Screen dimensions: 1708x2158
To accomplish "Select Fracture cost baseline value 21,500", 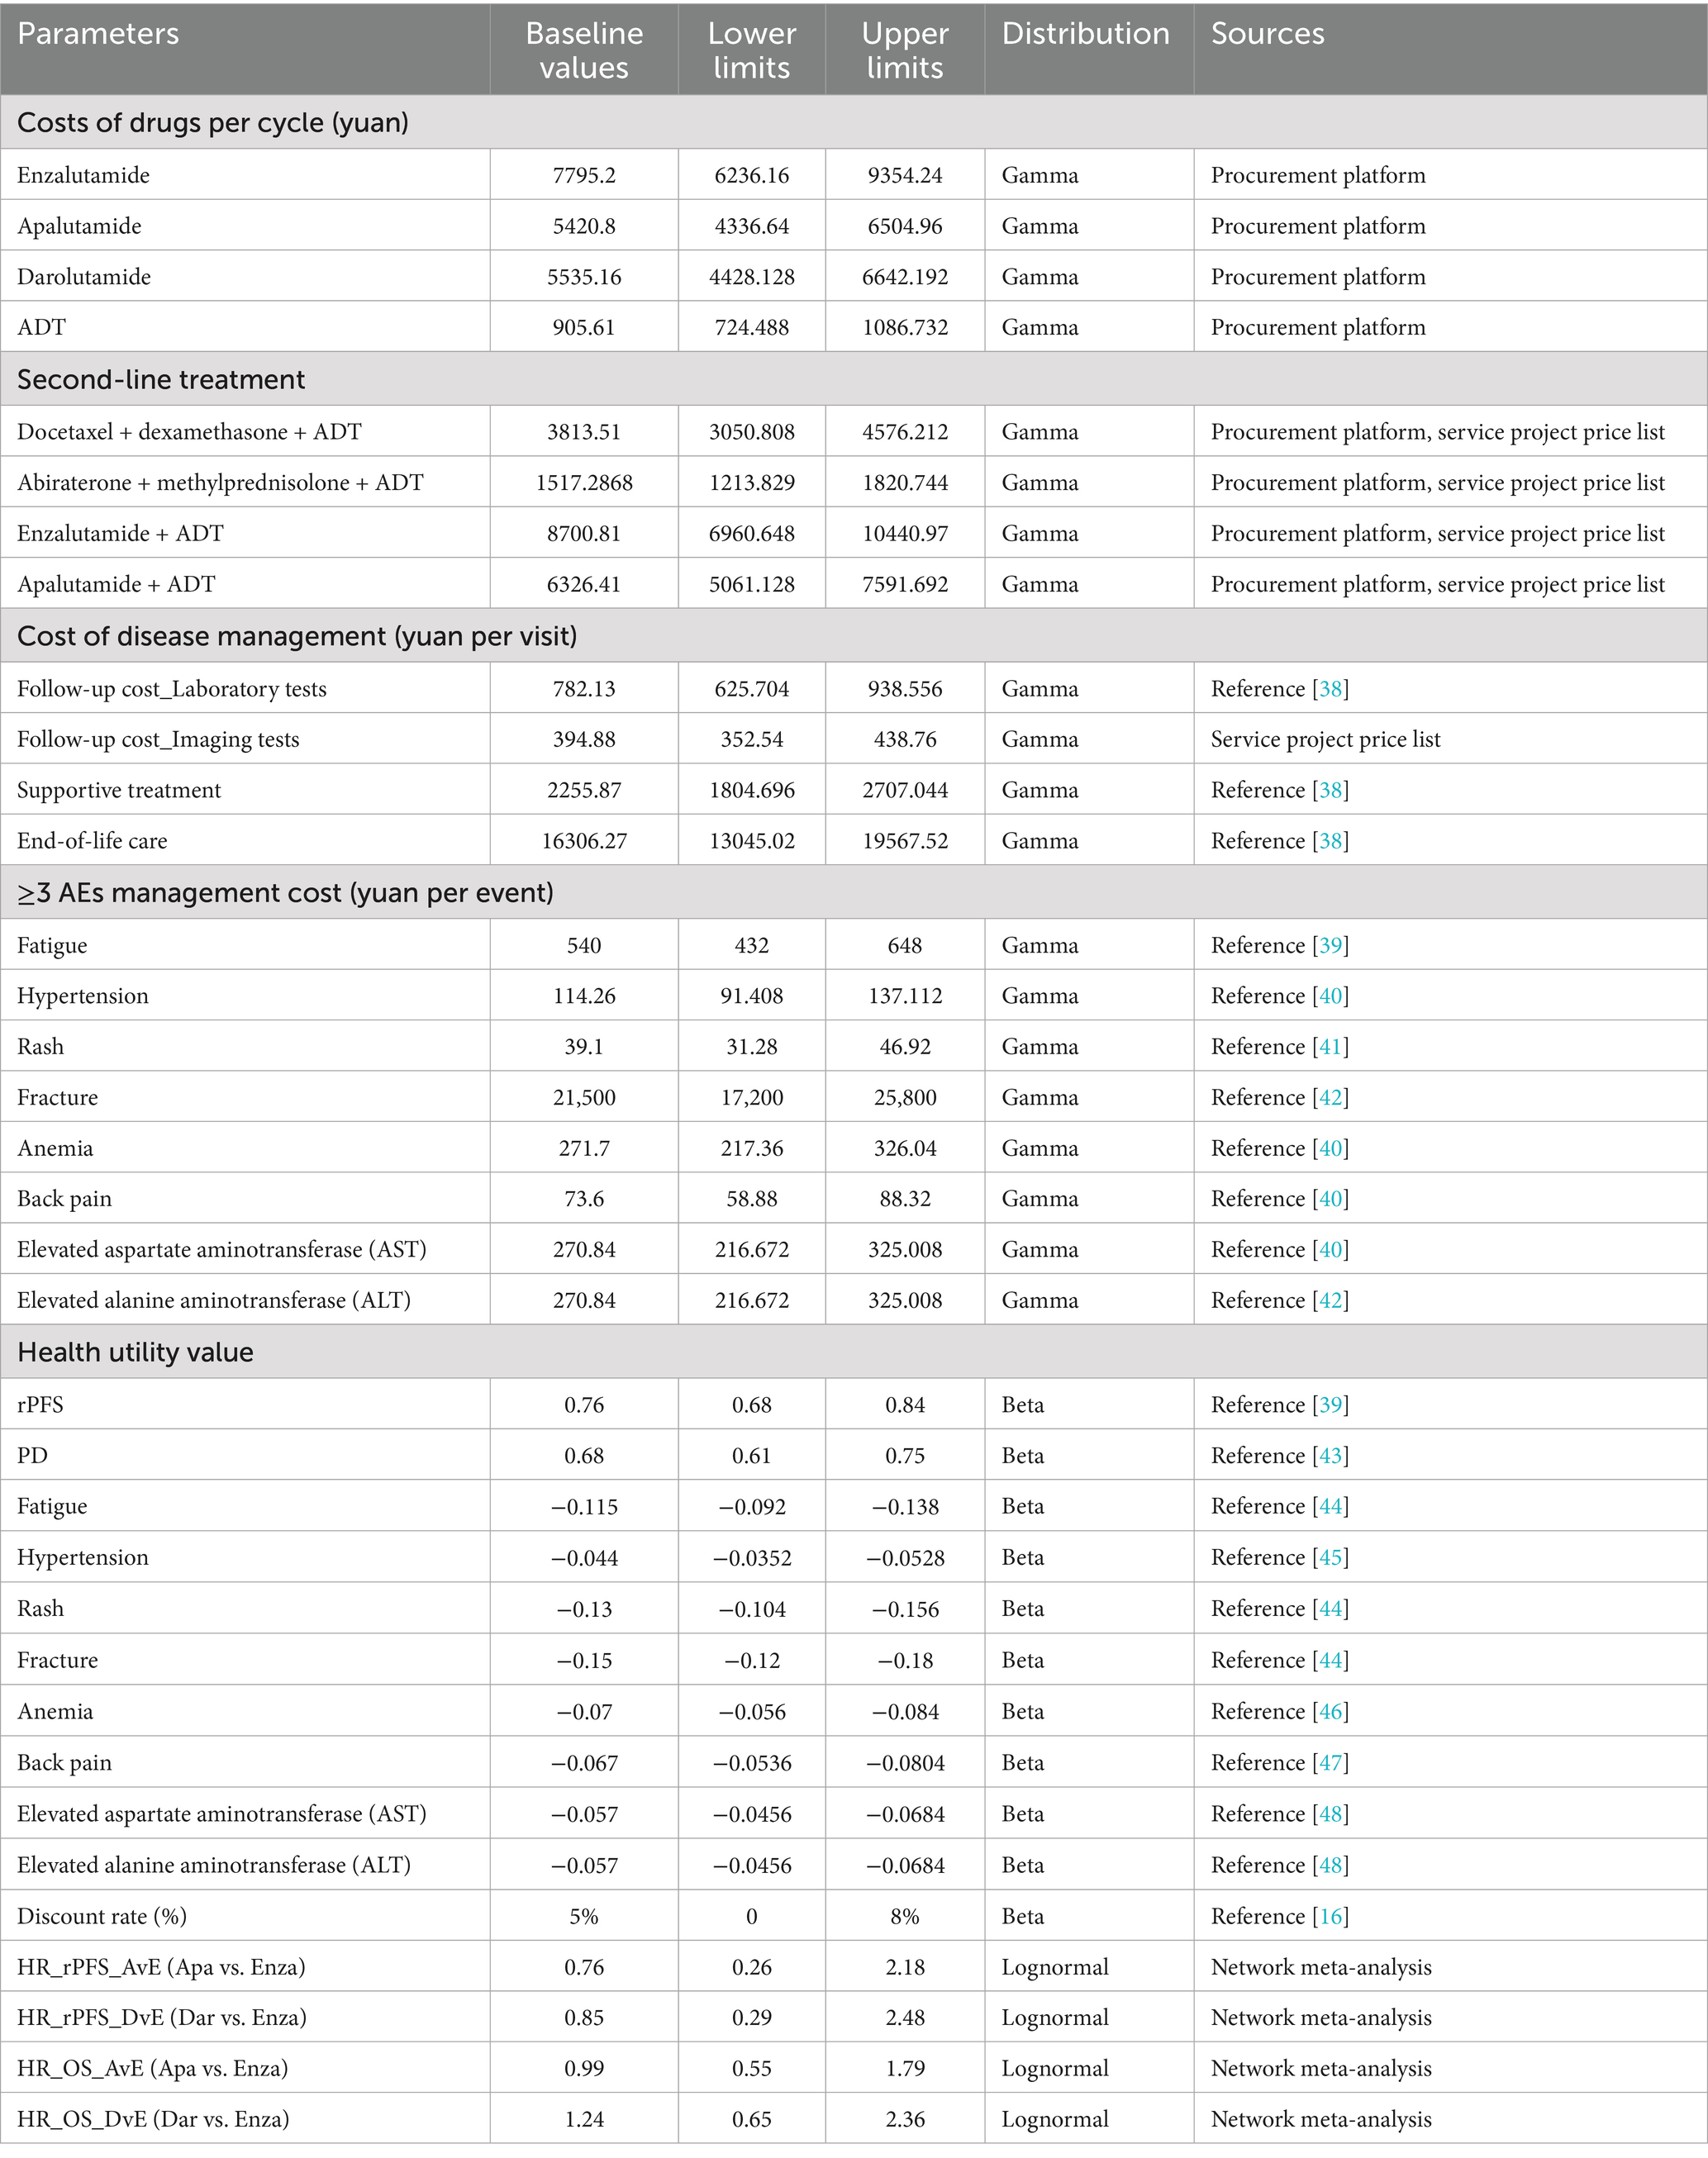I will [x=584, y=1098].
